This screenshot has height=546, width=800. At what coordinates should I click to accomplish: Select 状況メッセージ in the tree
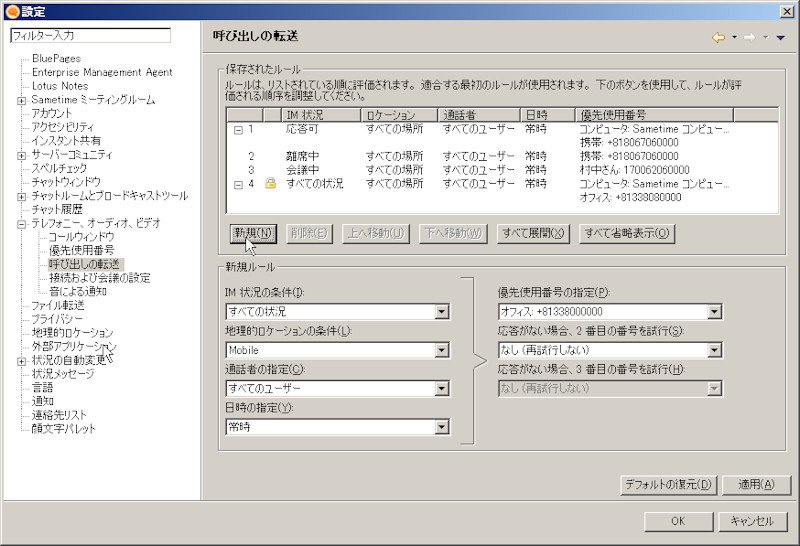tap(63, 374)
